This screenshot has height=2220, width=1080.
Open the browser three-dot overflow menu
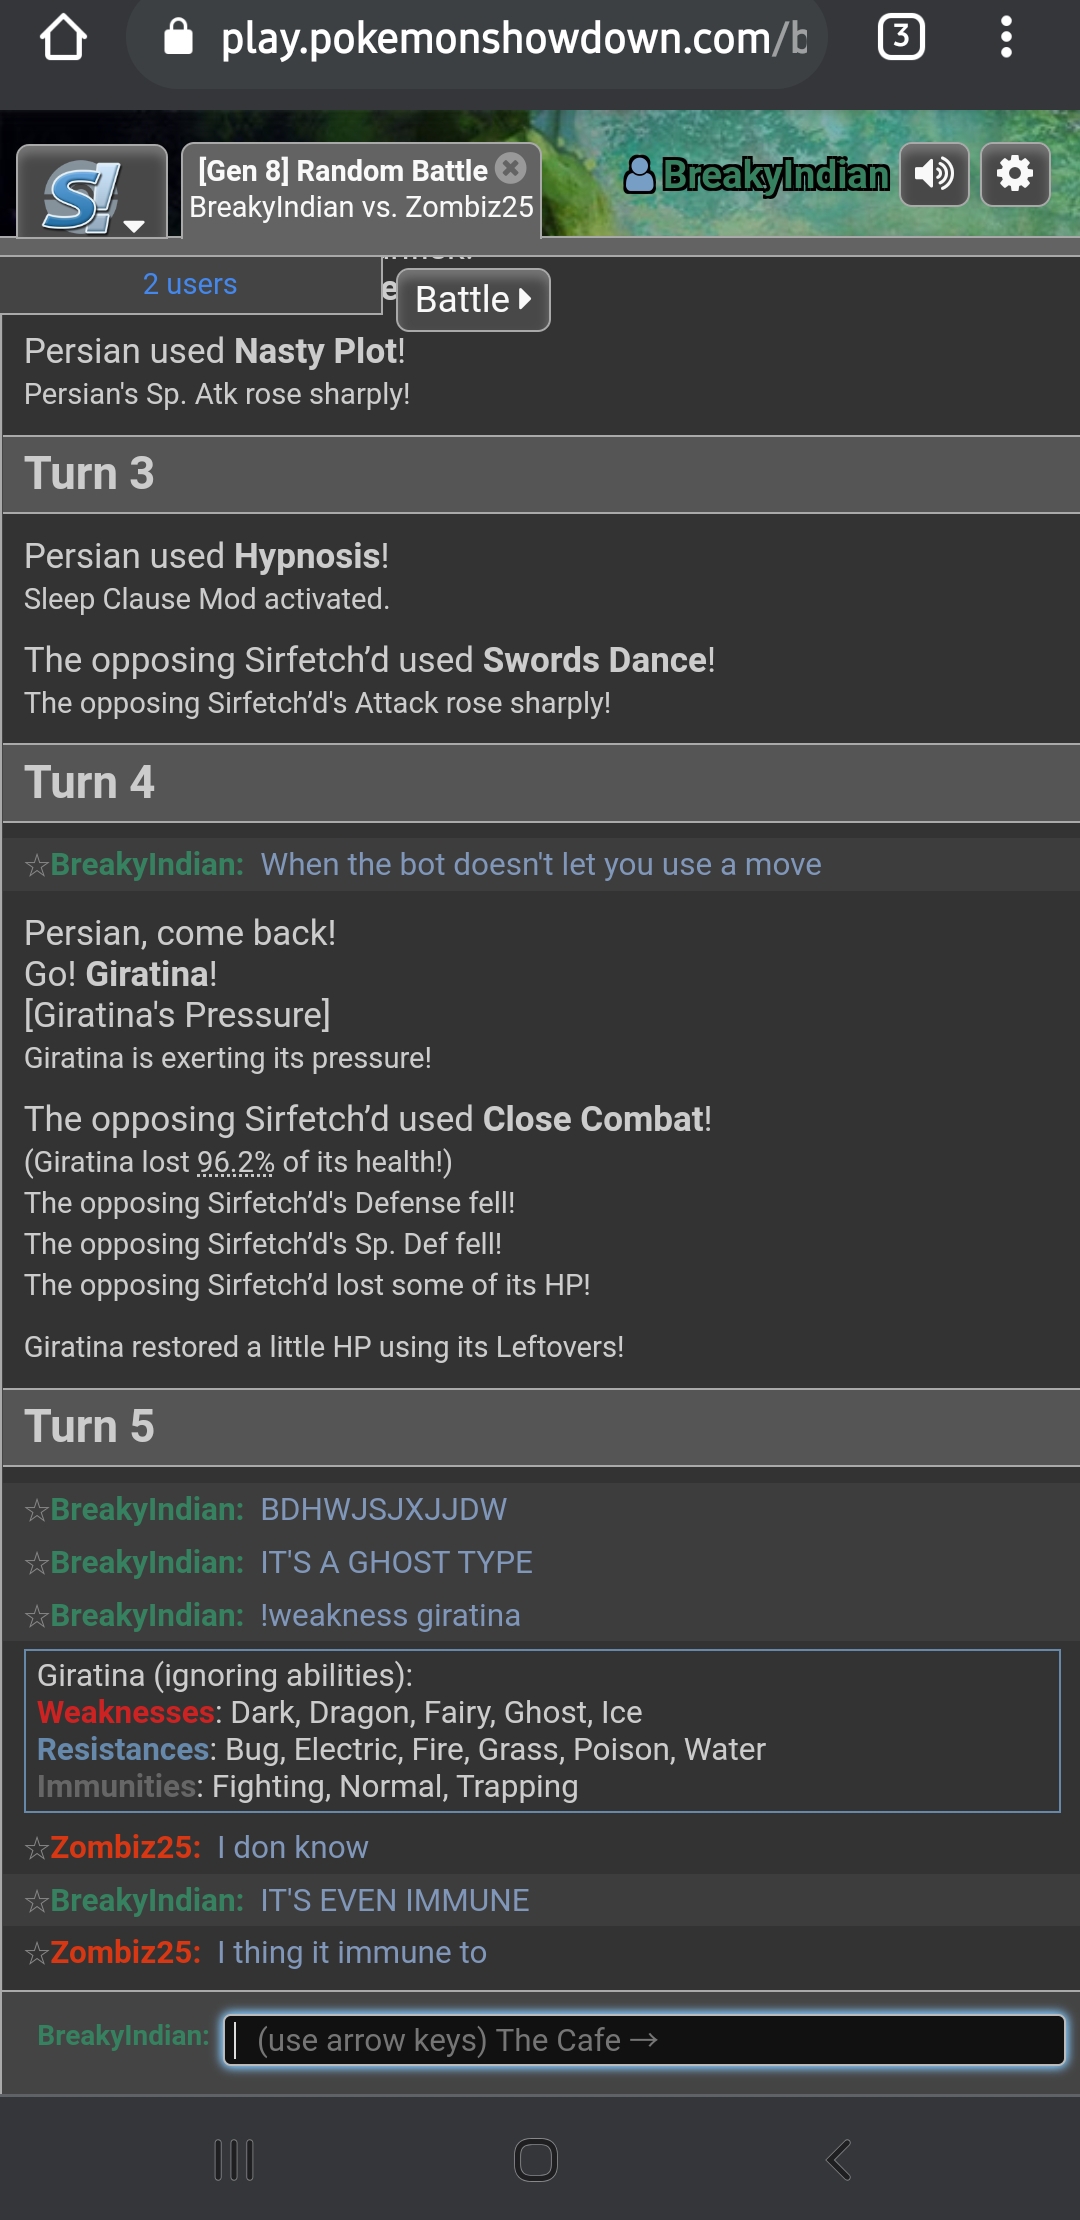pyautogui.click(x=1006, y=38)
